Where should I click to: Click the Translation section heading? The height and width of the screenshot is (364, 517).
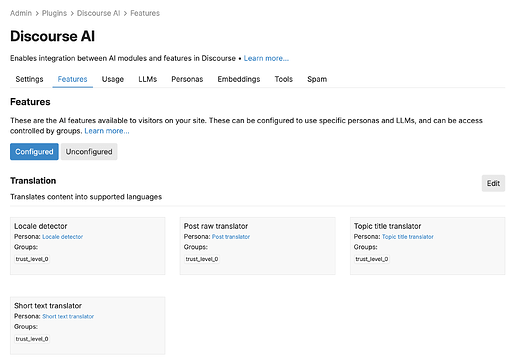coord(33,181)
